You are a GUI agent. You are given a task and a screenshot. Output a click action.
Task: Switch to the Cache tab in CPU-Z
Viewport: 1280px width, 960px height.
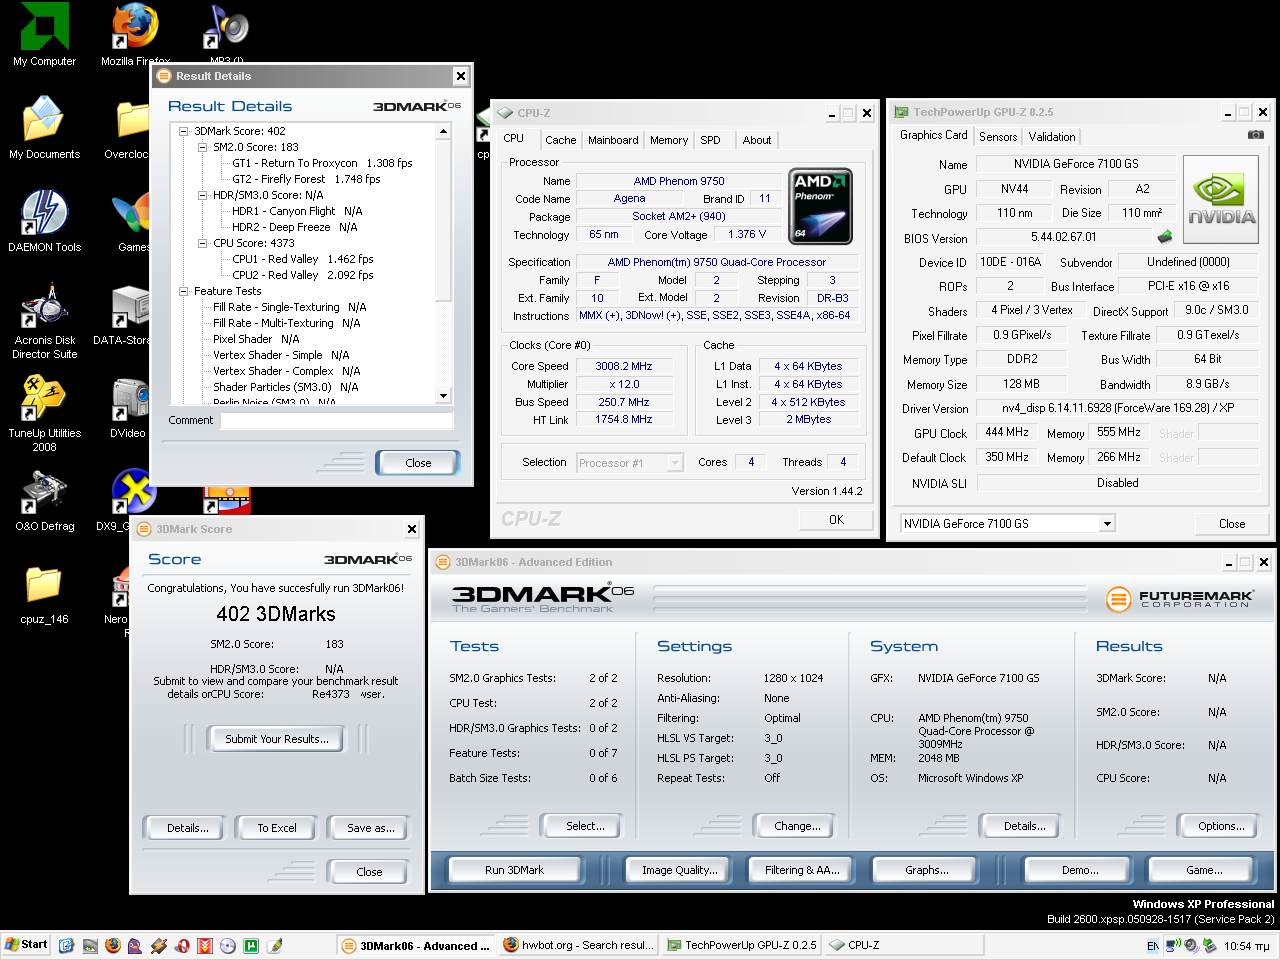point(560,140)
